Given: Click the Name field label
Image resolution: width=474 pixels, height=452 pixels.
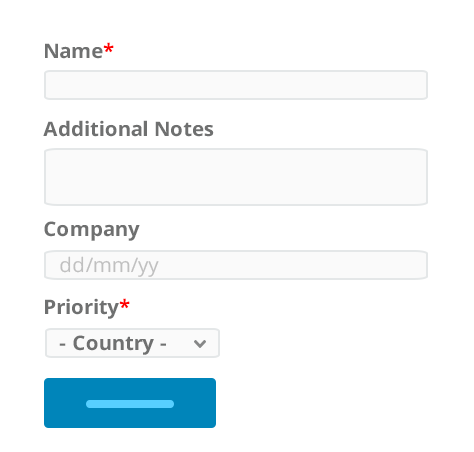Looking at the screenshot, I should [x=73, y=51].
